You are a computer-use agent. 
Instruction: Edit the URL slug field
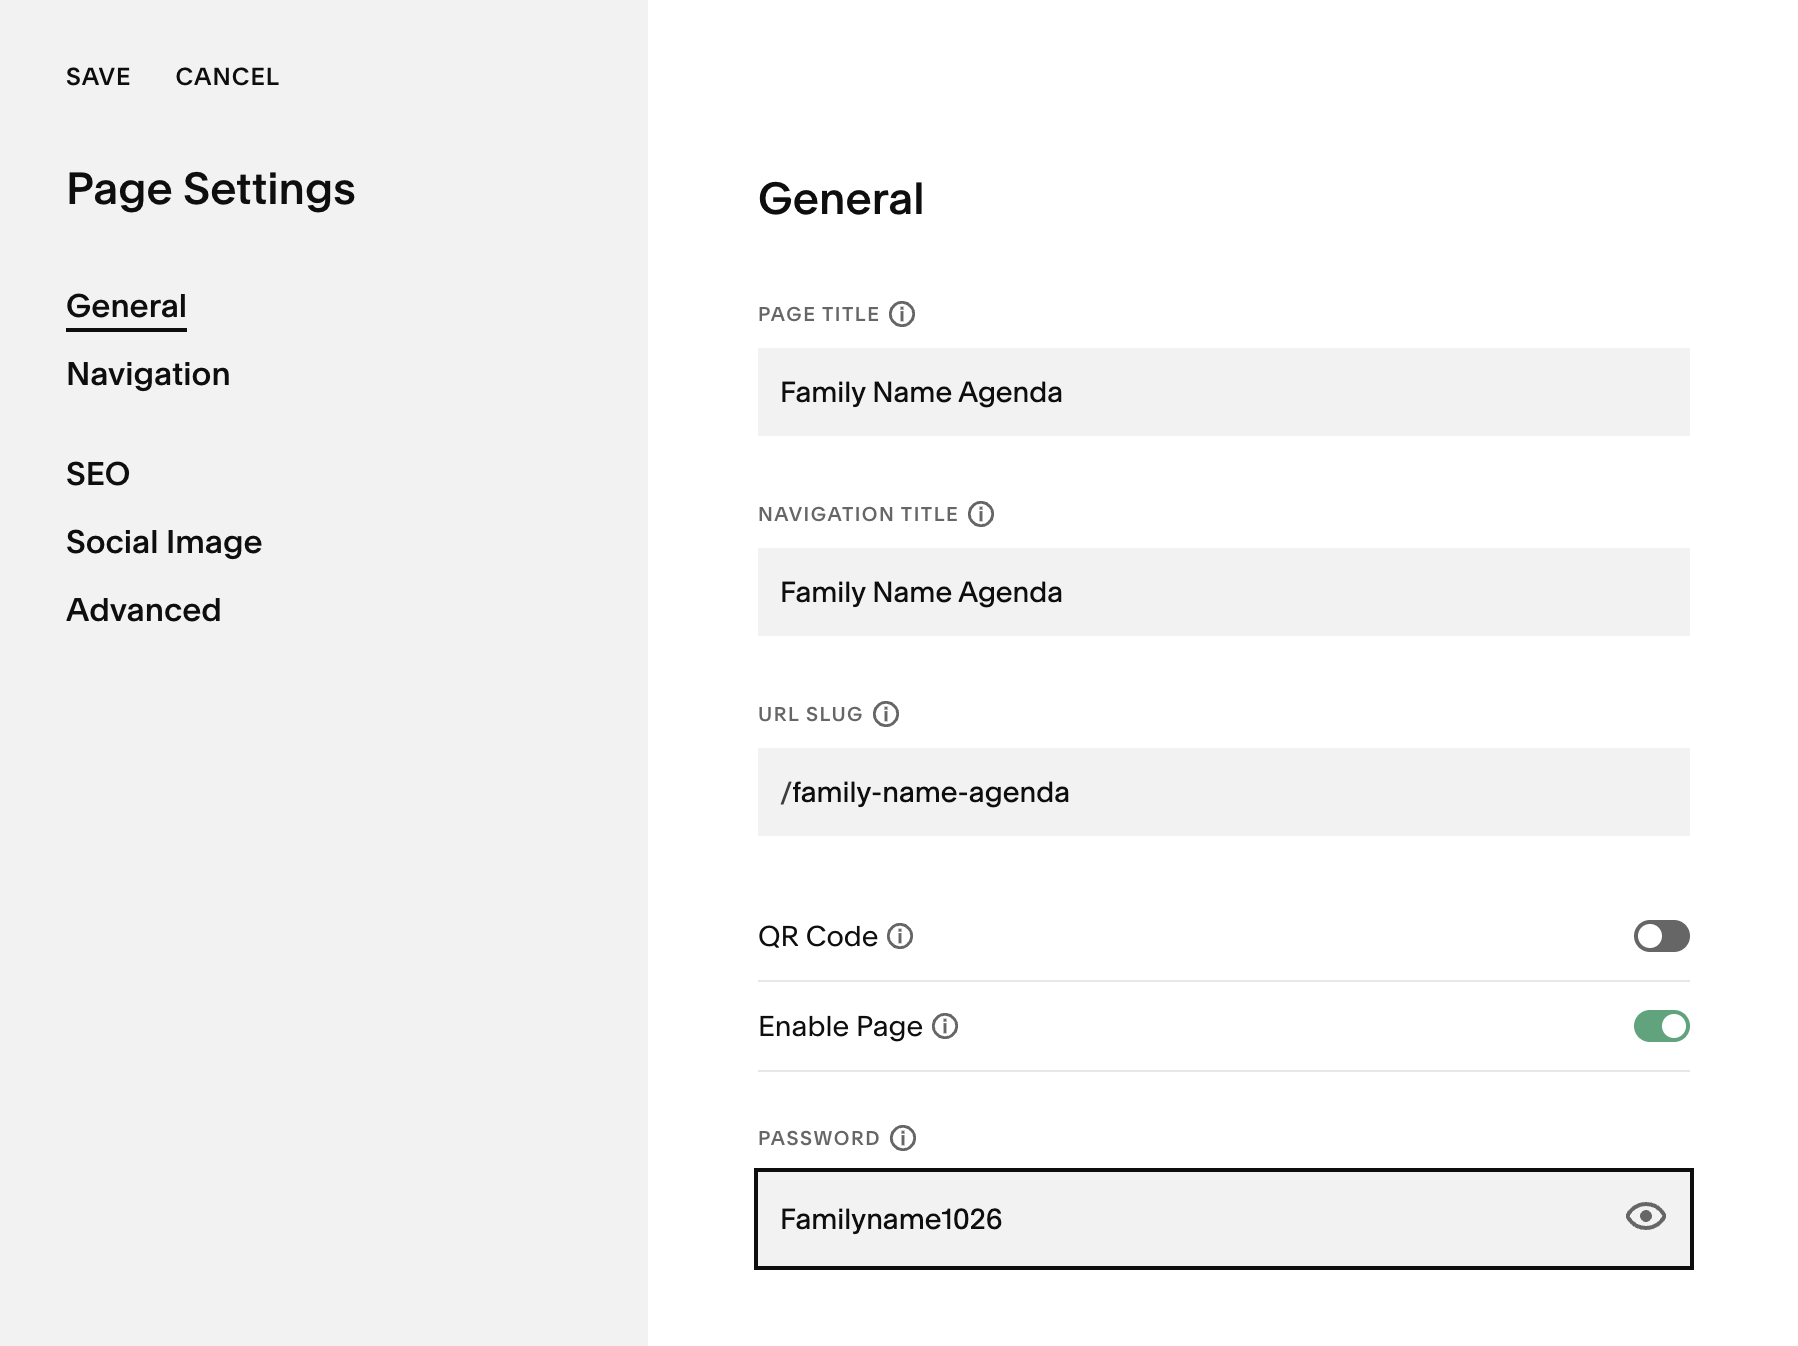pos(1223,792)
